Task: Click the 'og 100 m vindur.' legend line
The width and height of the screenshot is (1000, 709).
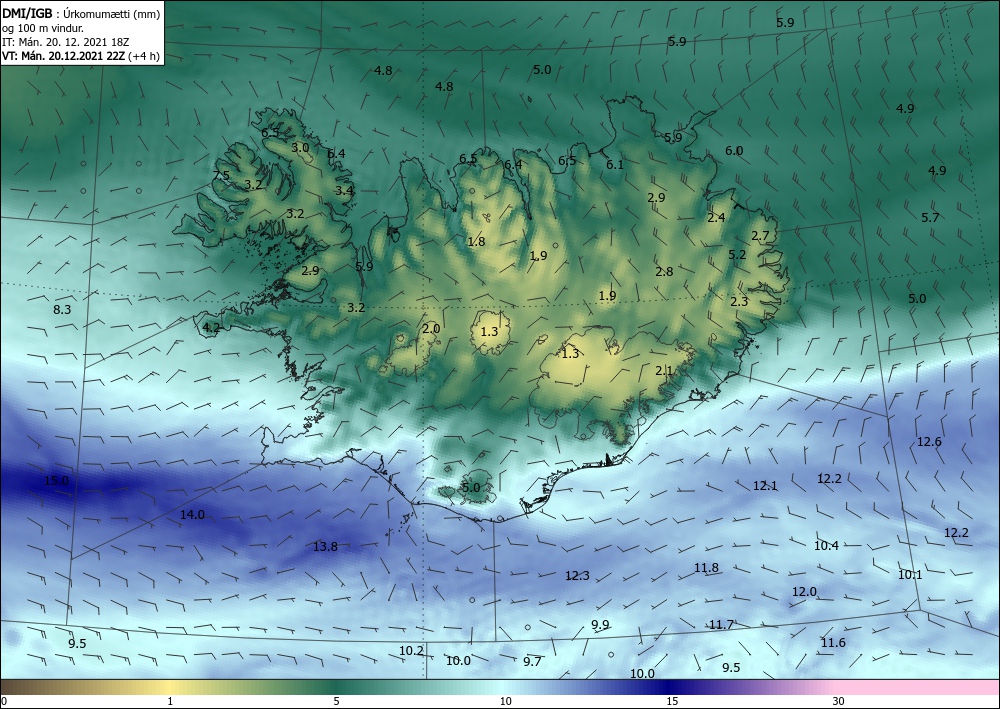Action: (x=43, y=27)
